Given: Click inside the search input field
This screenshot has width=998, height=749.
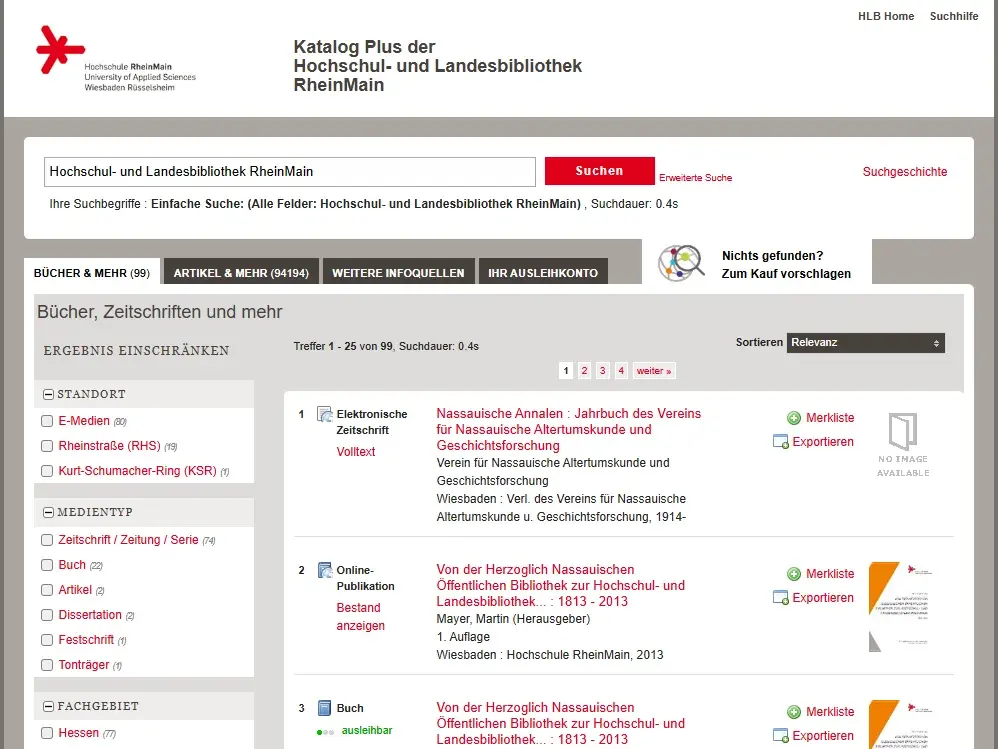Looking at the screenshot, I should click(x=289, y=171).
